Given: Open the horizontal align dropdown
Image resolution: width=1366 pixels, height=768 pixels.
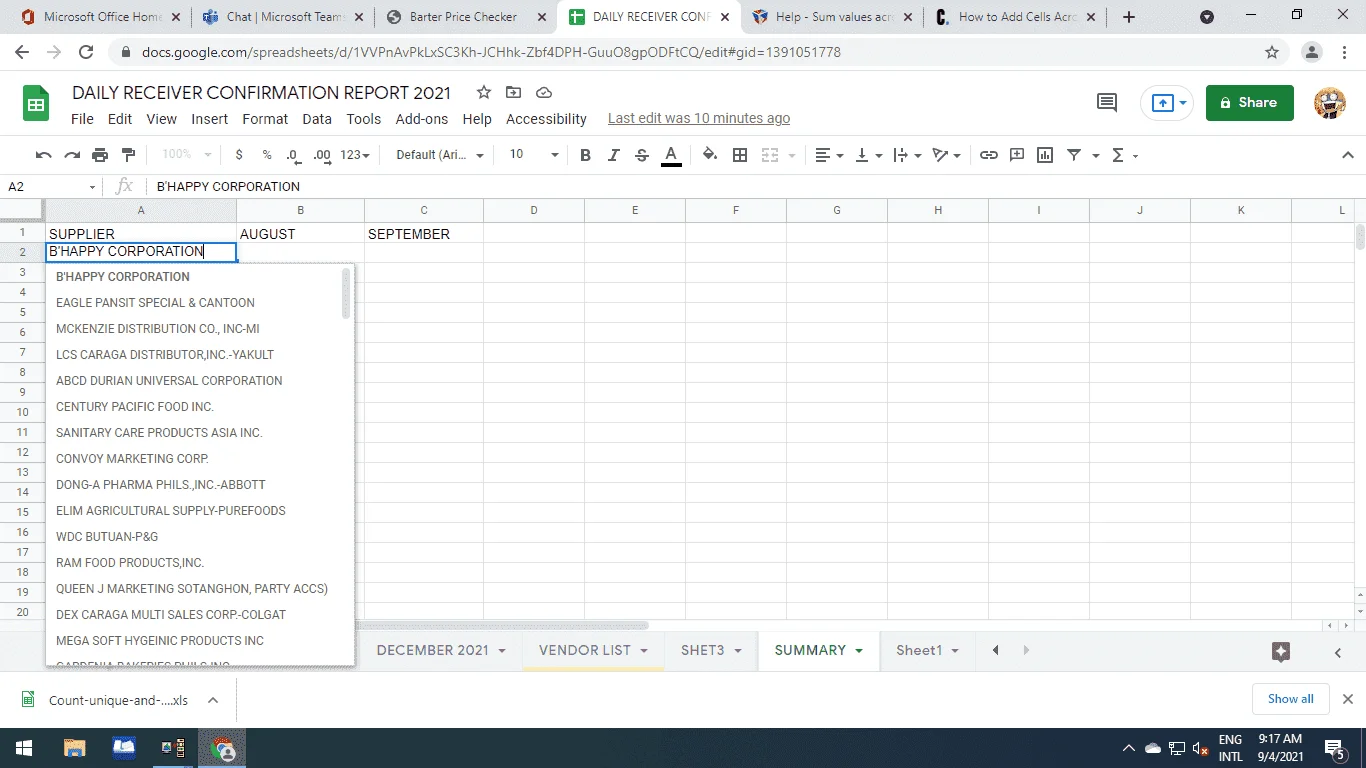Looking at the screenshot, I should click(829, 155).
